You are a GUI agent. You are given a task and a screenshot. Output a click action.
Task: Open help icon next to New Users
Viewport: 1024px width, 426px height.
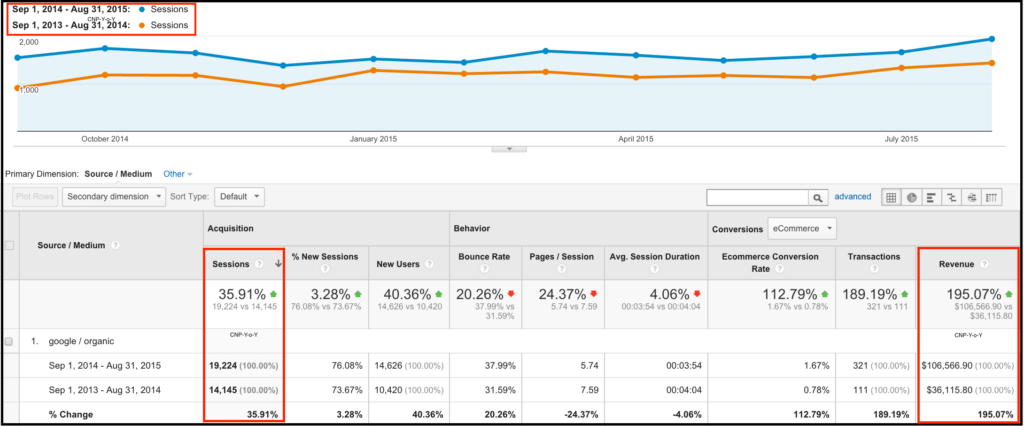[x=428, y=264]
